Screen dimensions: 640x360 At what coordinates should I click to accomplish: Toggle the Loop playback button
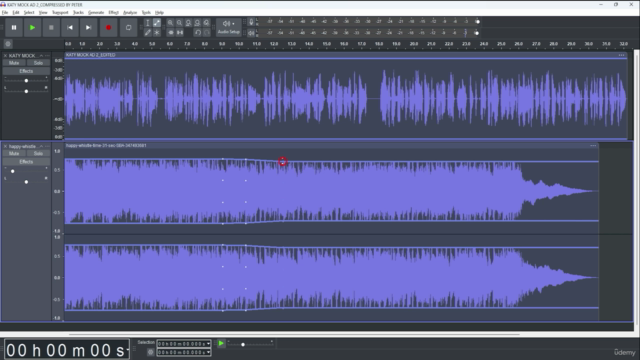click(128, 28)
